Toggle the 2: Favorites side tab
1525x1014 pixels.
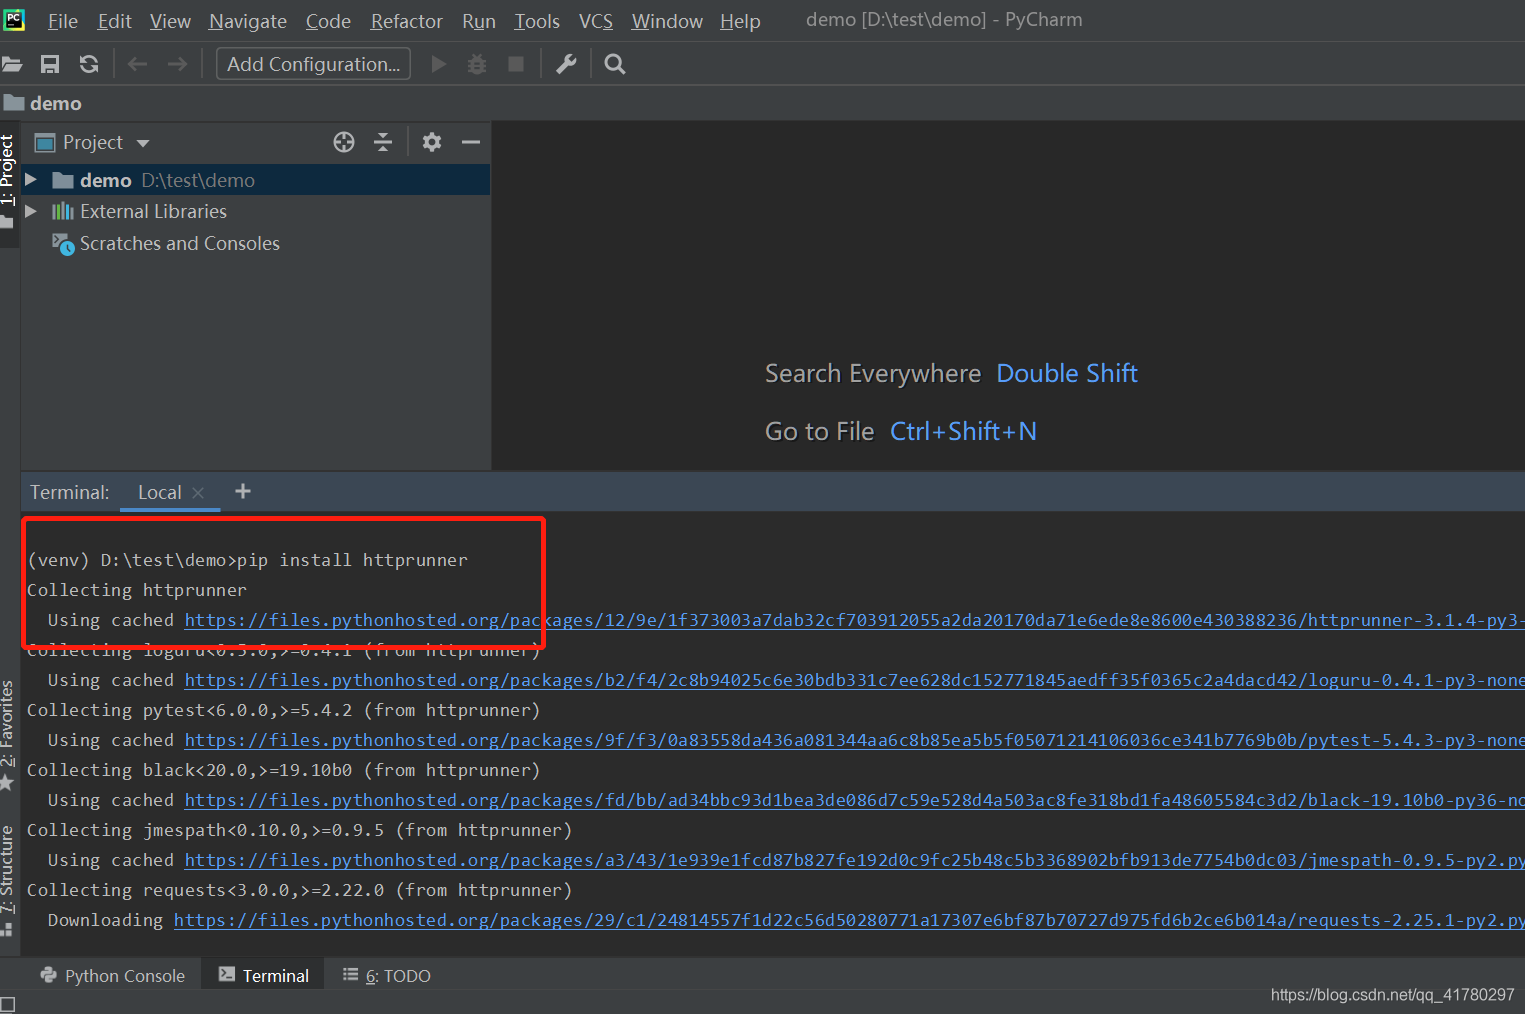[8, 735]
